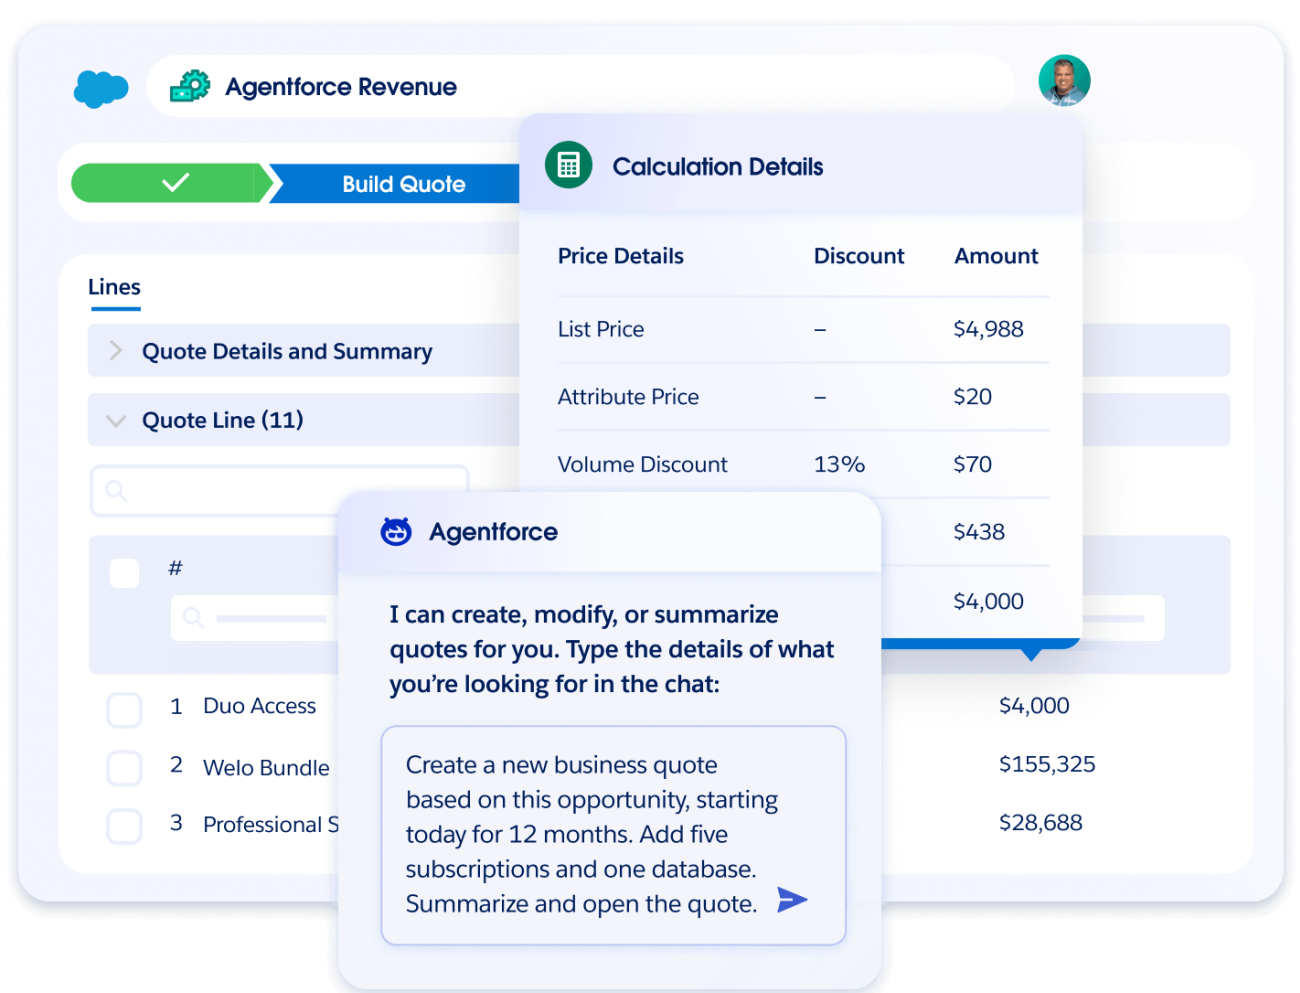The image size is (1300, 993).
Task: Click the completed green checkmark step
Action: (x=170, y=183)
